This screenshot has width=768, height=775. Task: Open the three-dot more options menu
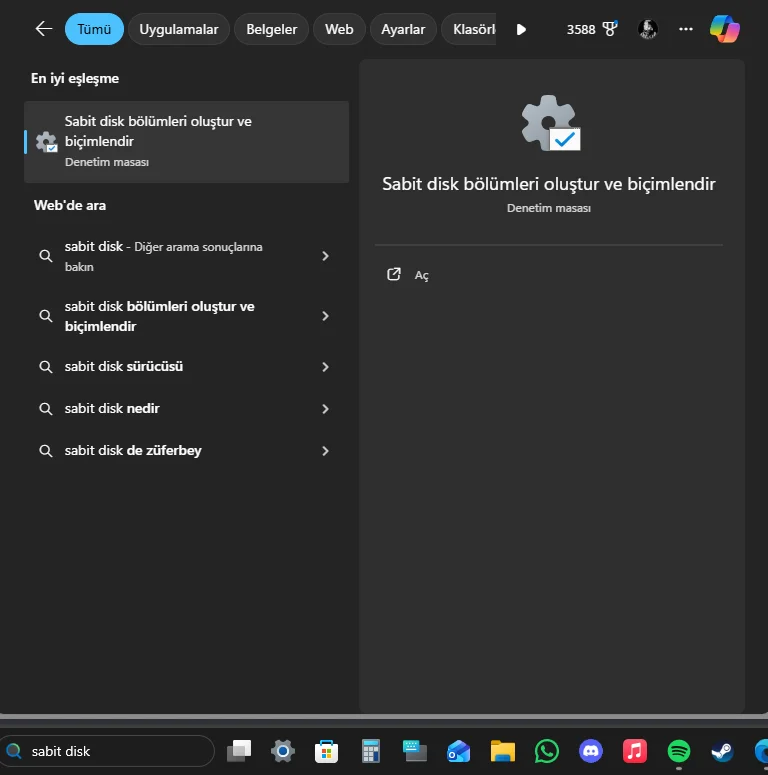click(x=685, y=29)
